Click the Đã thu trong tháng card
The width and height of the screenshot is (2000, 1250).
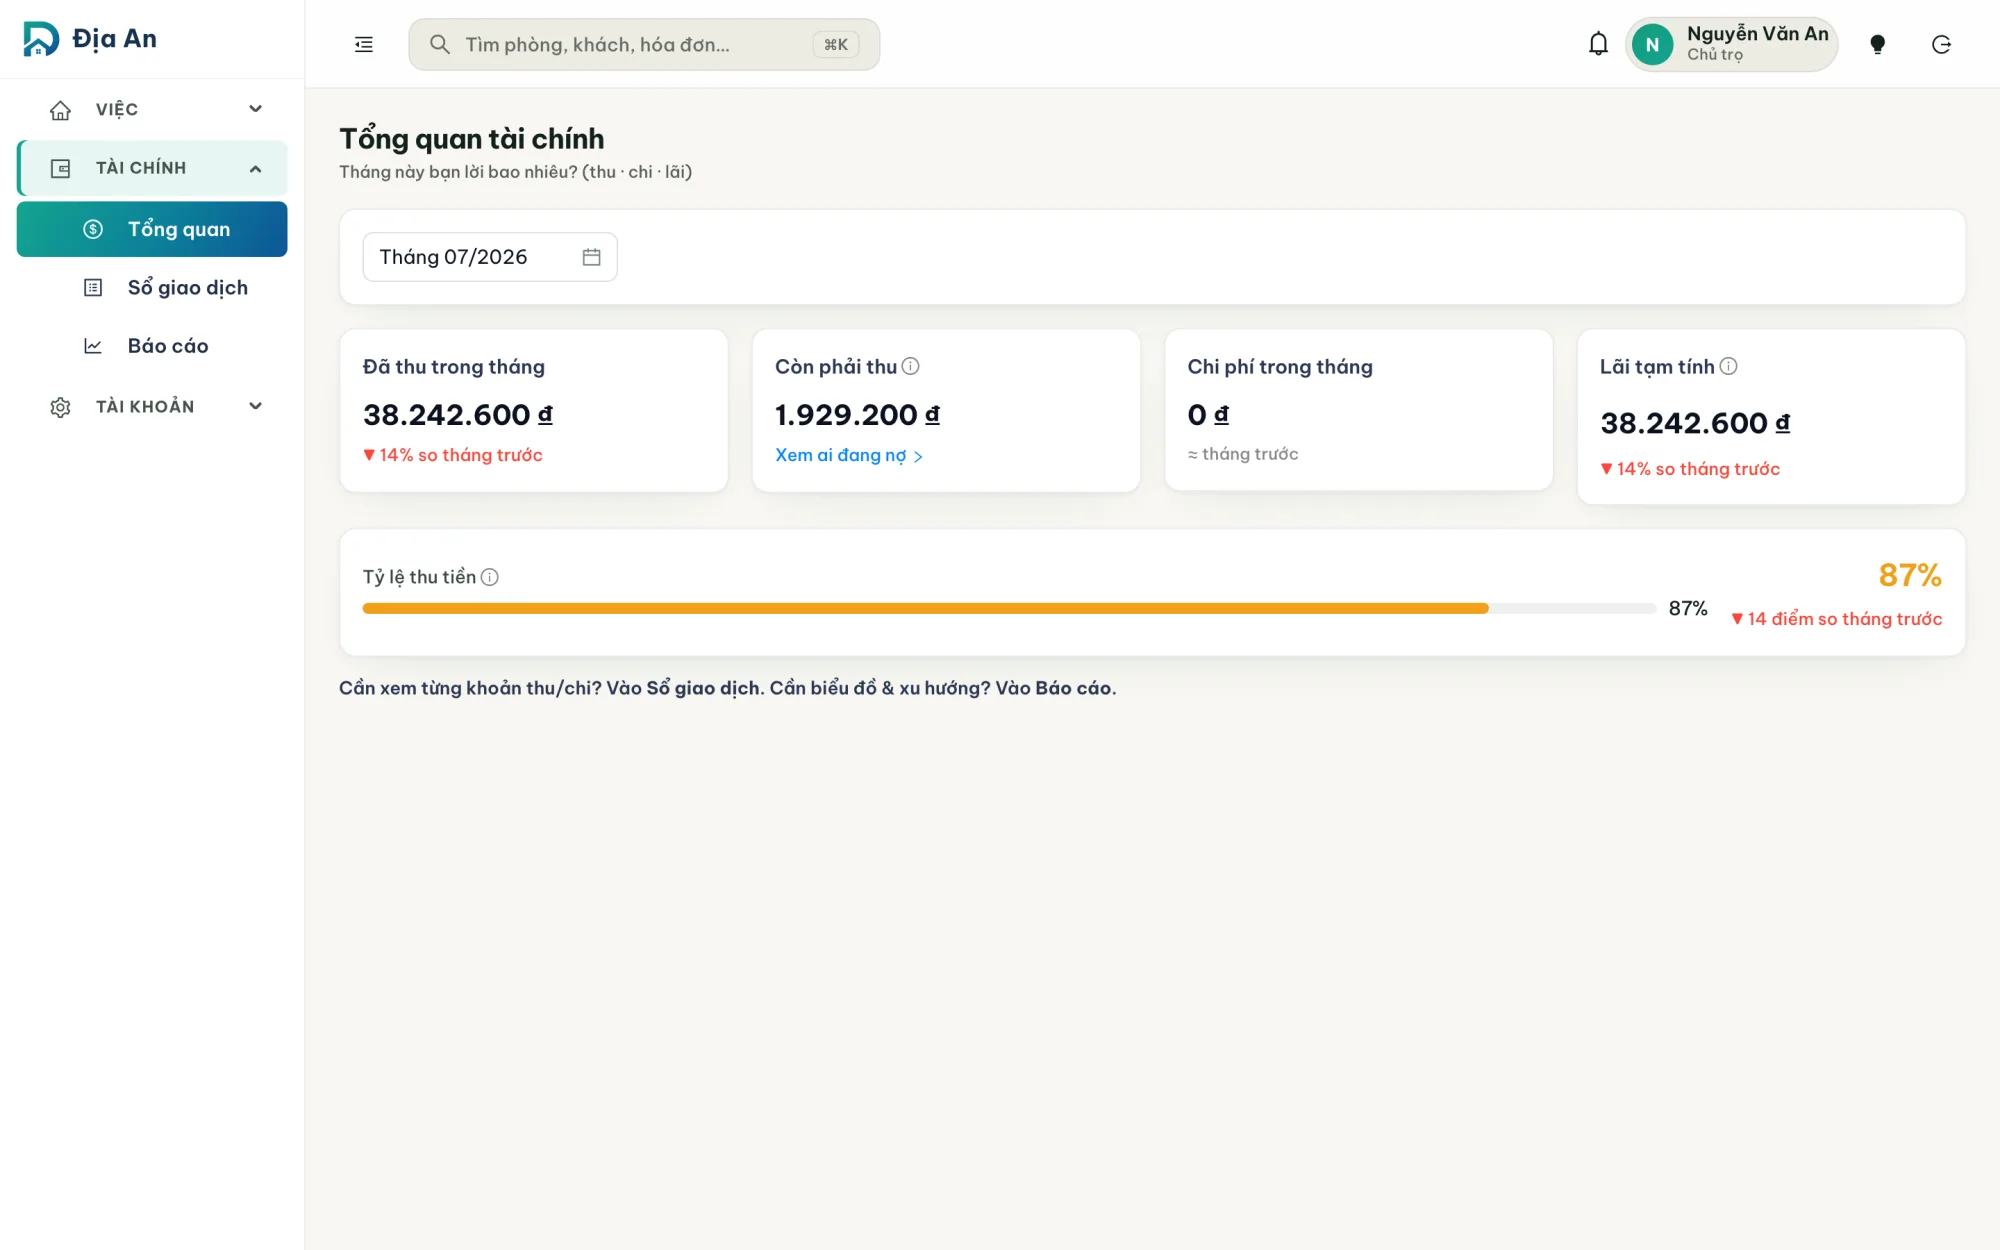click(534, 410)
